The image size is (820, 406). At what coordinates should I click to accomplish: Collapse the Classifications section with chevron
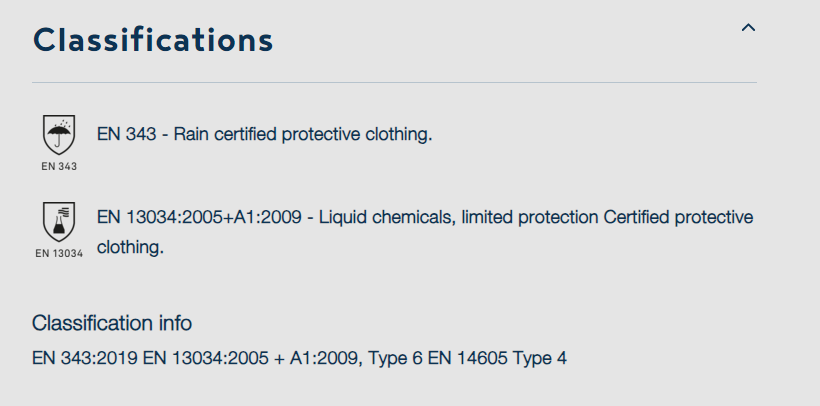coord(748,28)
